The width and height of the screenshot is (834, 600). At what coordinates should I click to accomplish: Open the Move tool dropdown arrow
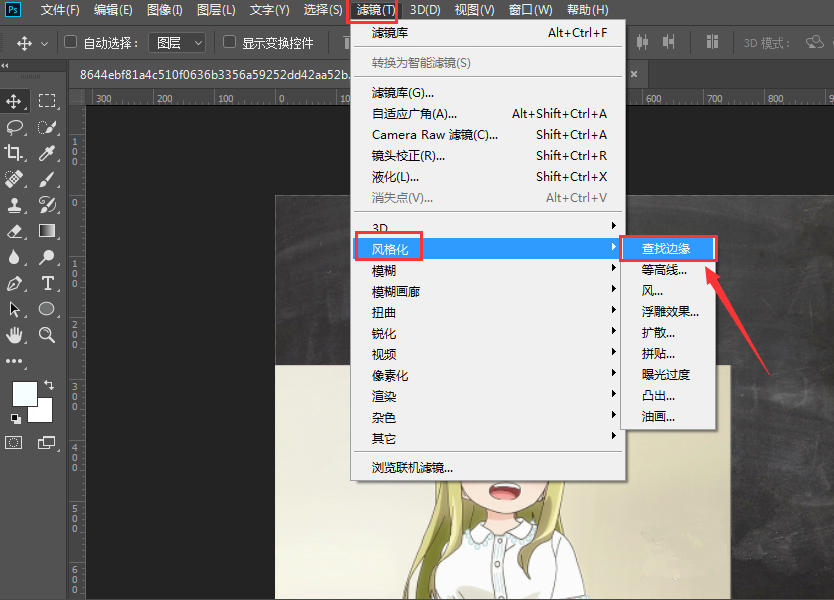click(x=43, y=43)
